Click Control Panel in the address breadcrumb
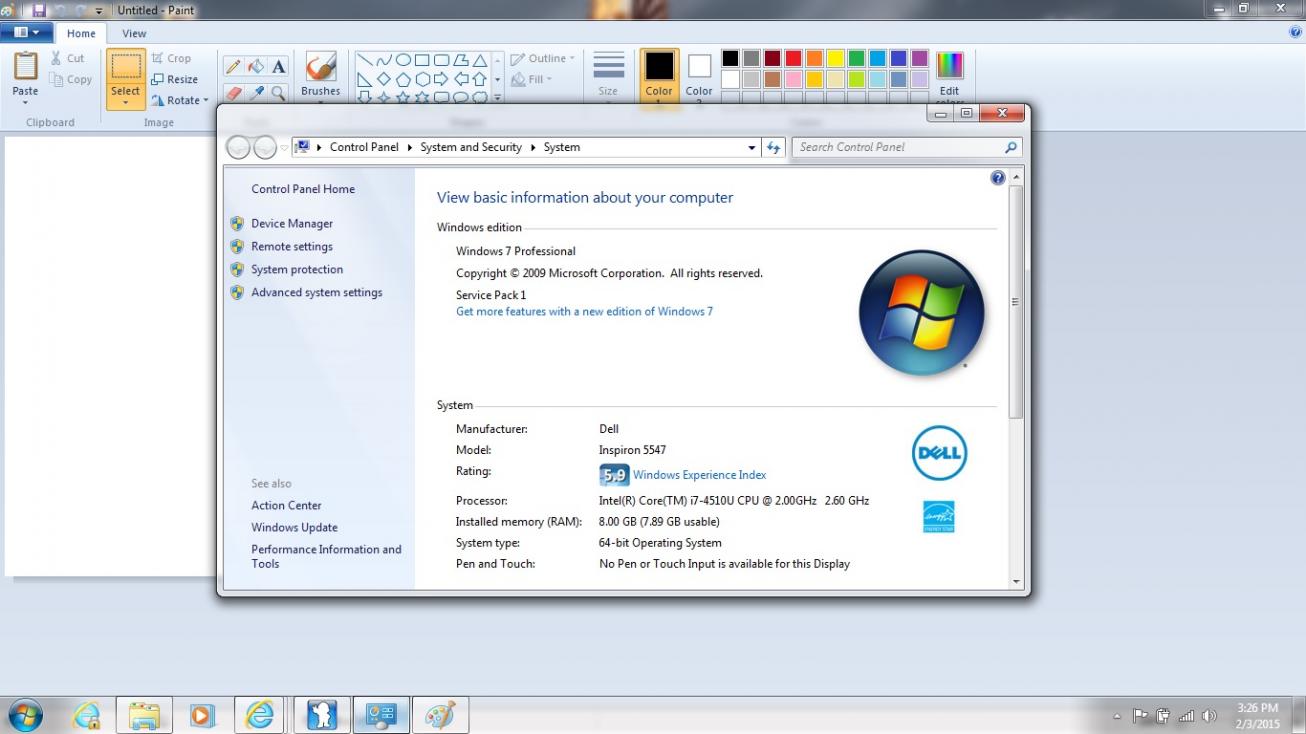Viewport: 1306px width, 734px height. pyautogui.click(x=364, y=147)
